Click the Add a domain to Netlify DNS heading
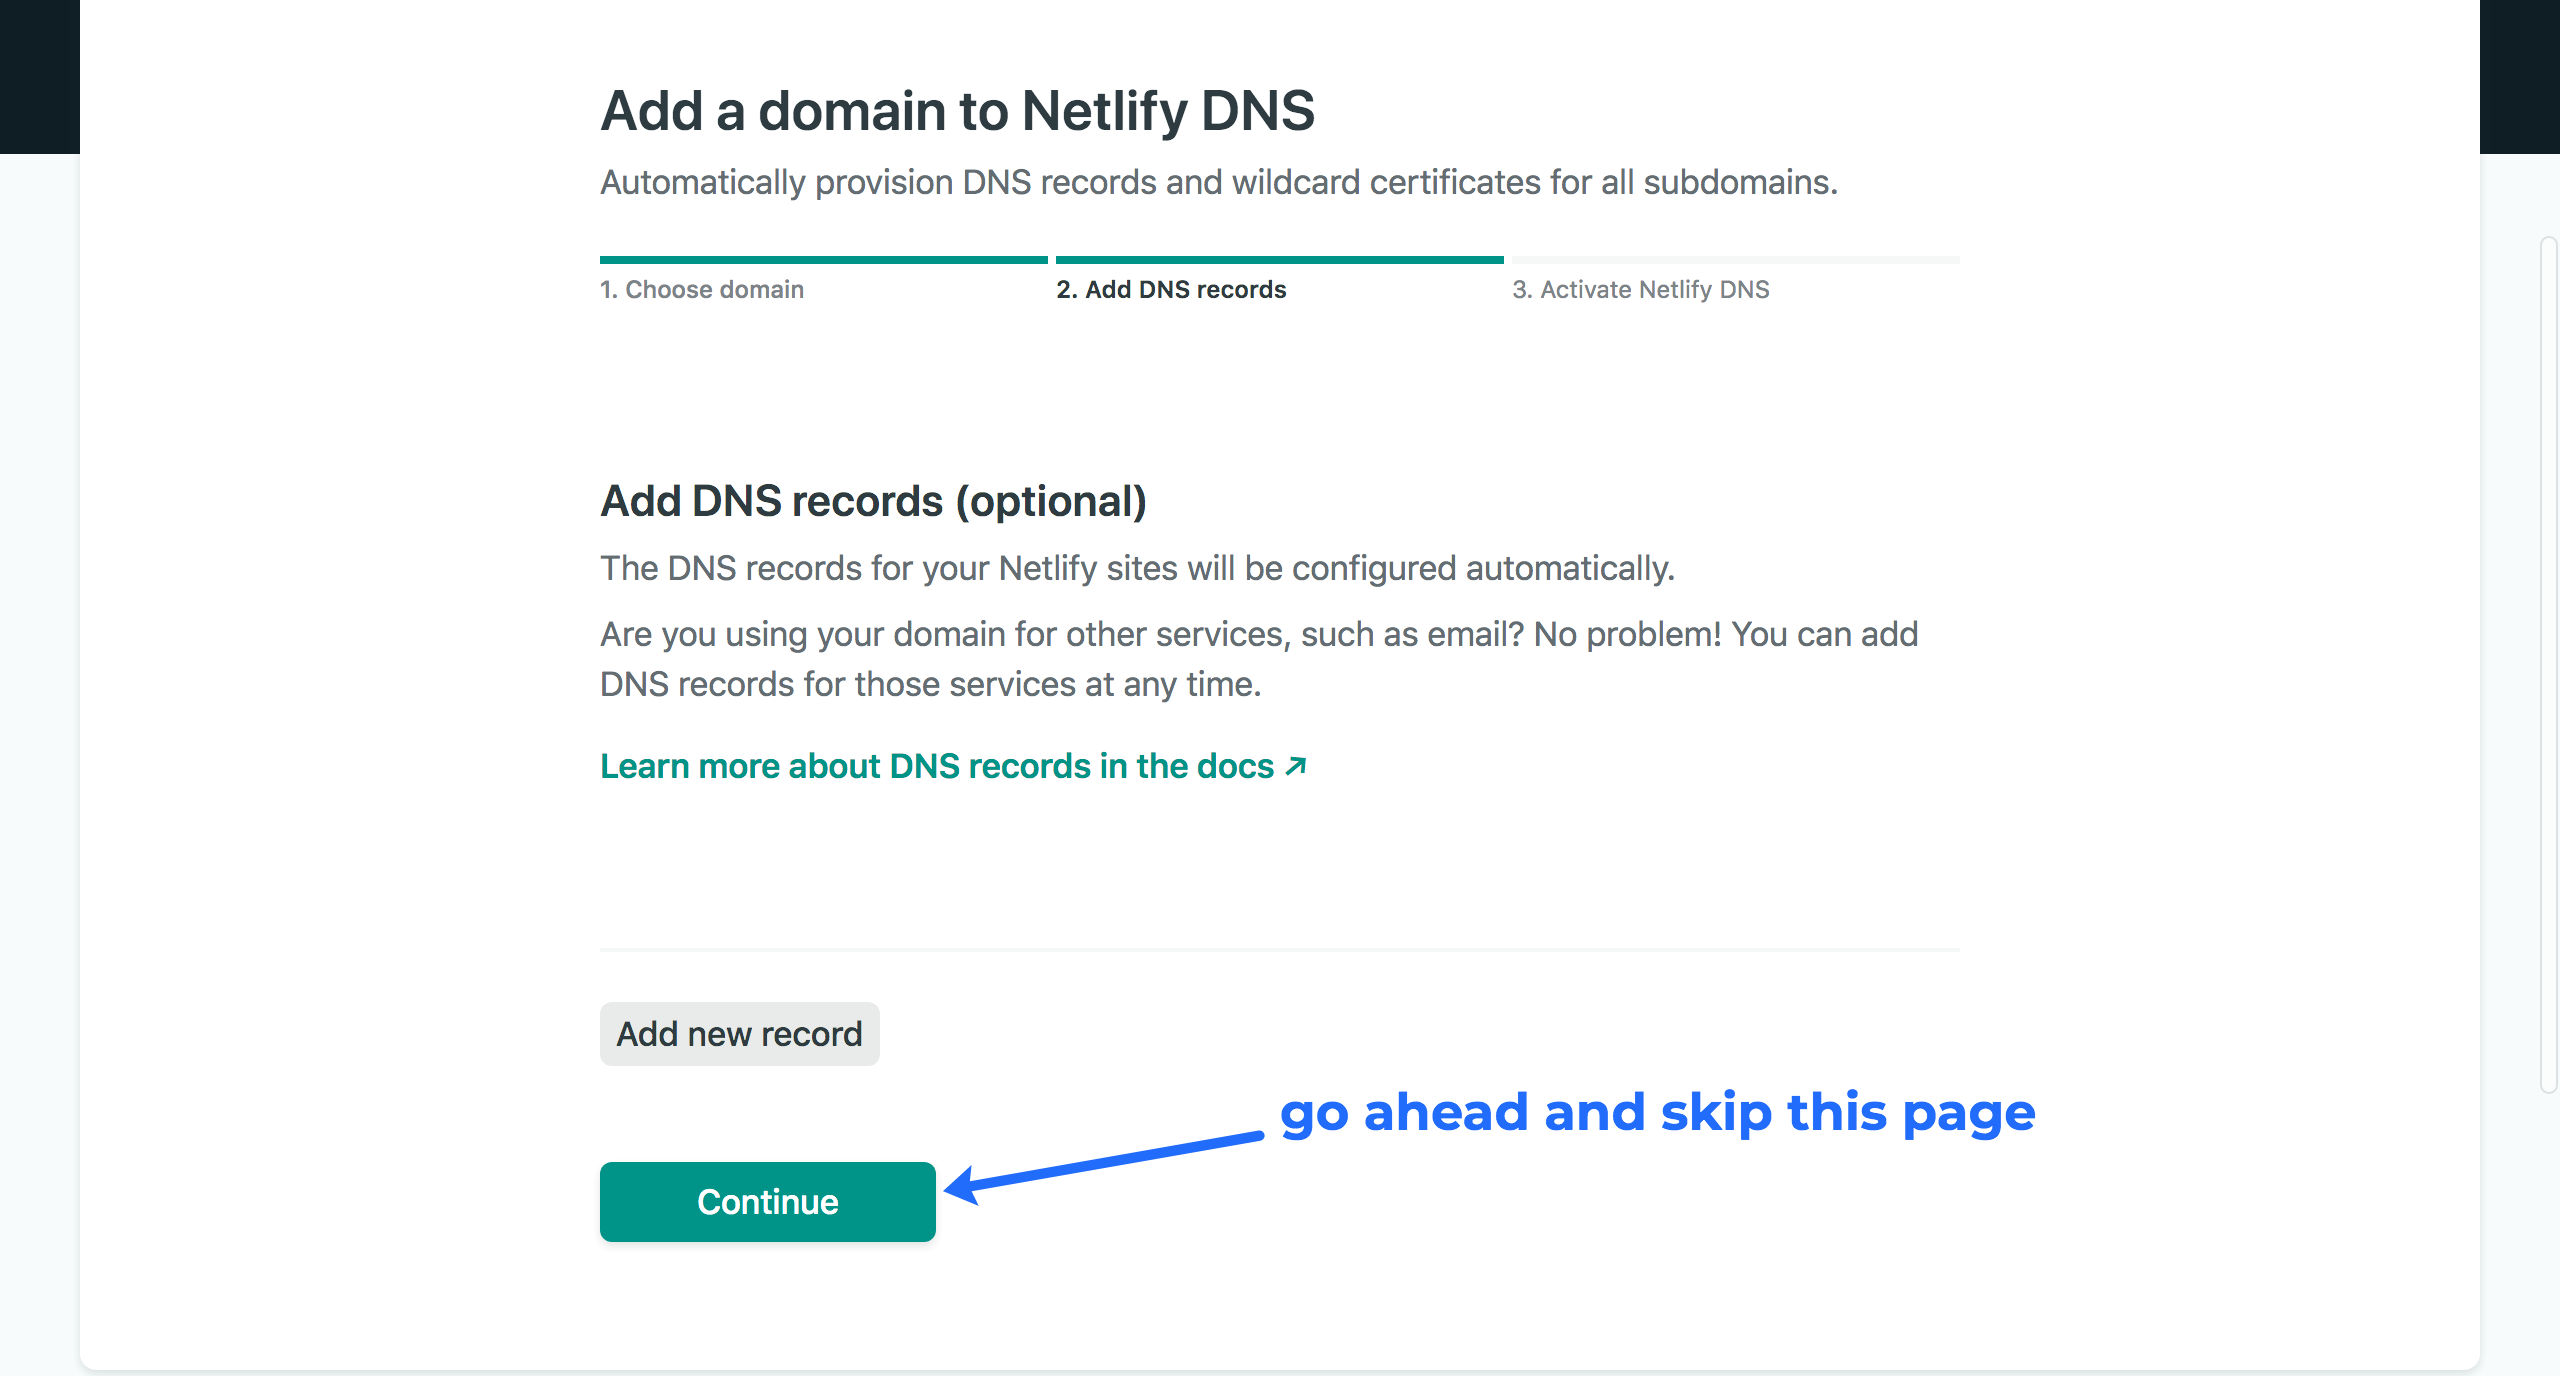 (958, 110)
